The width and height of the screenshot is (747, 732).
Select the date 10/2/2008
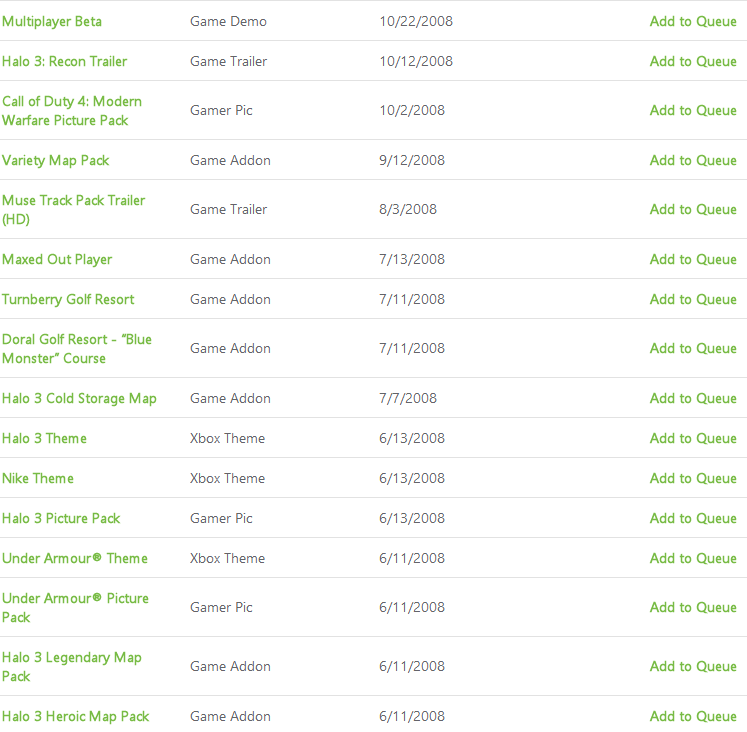[412, 110]
